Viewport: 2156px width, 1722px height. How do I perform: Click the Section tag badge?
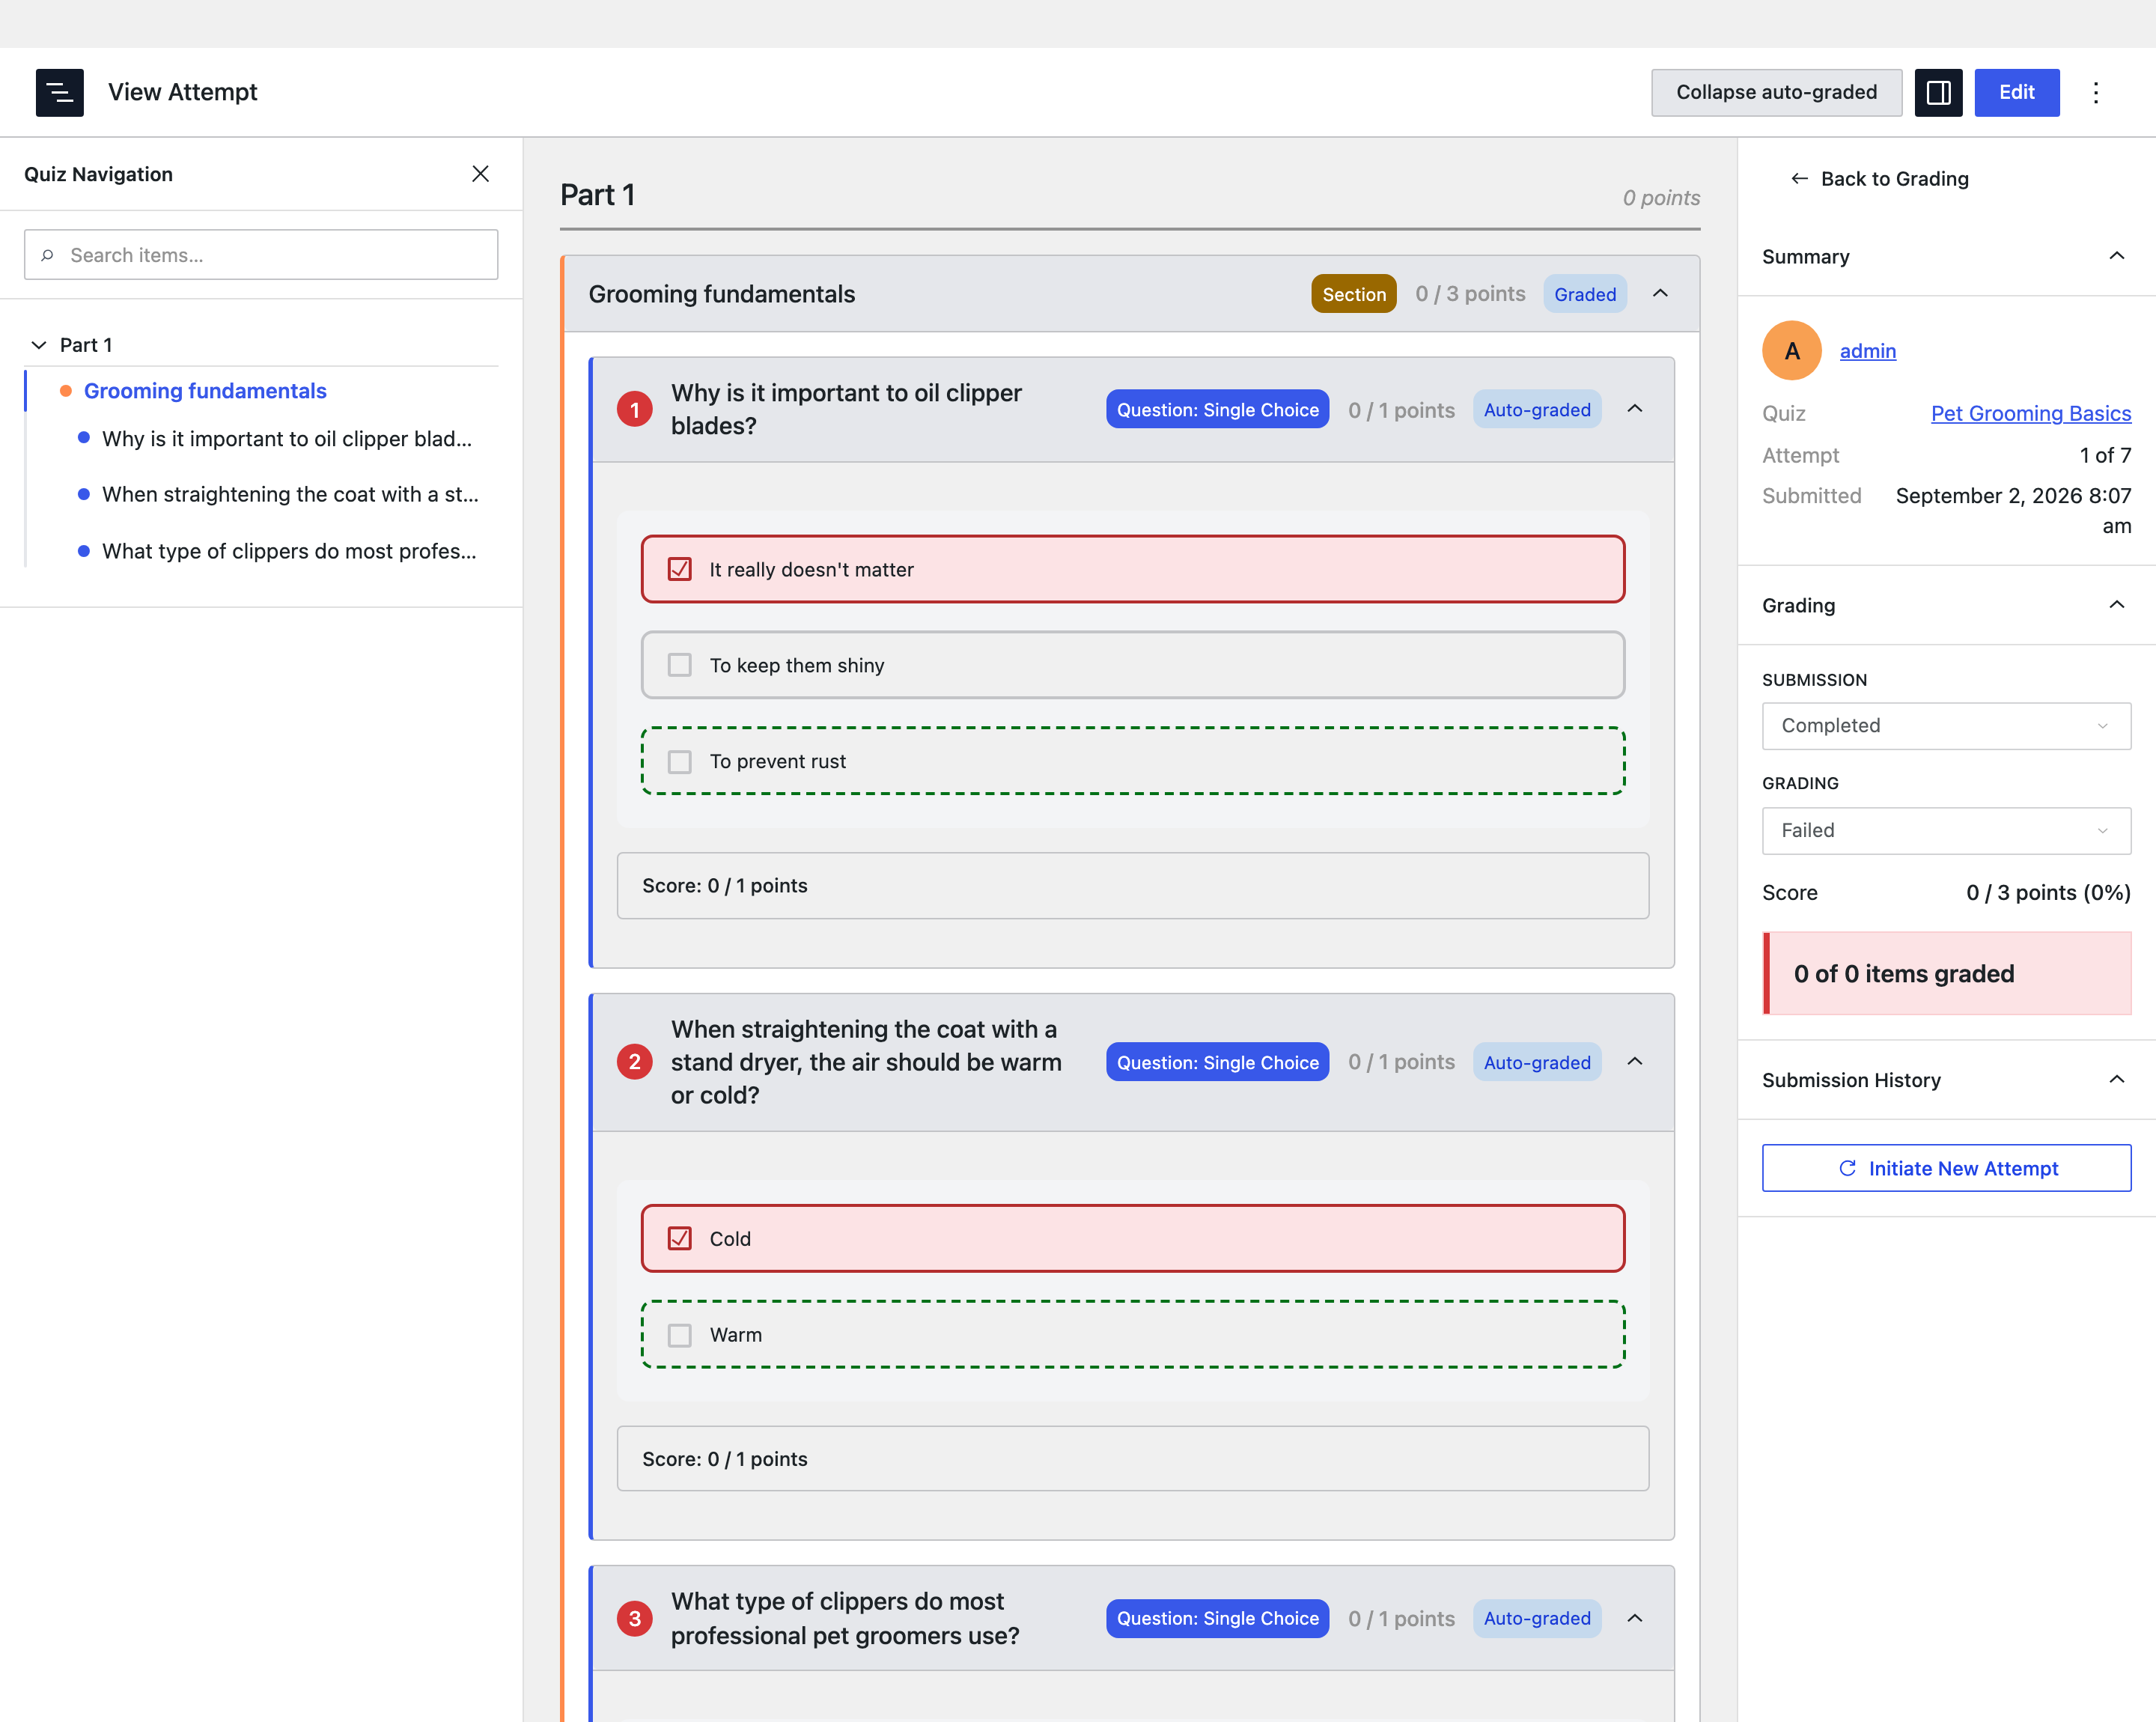click(x=1353, y=294)
